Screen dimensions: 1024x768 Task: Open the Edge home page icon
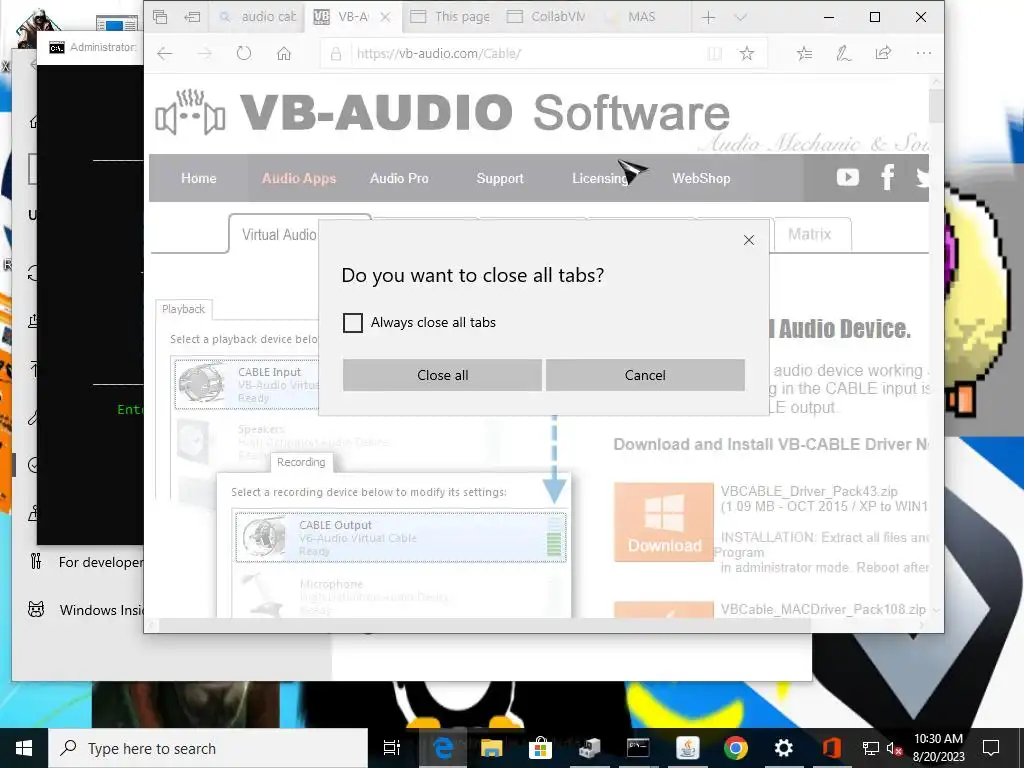point(283,54)
